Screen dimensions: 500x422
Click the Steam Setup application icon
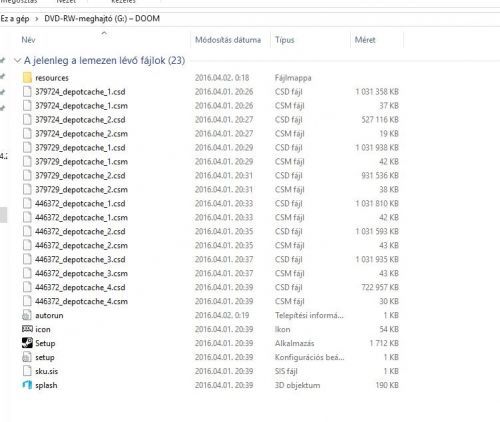tap(27, 343)
